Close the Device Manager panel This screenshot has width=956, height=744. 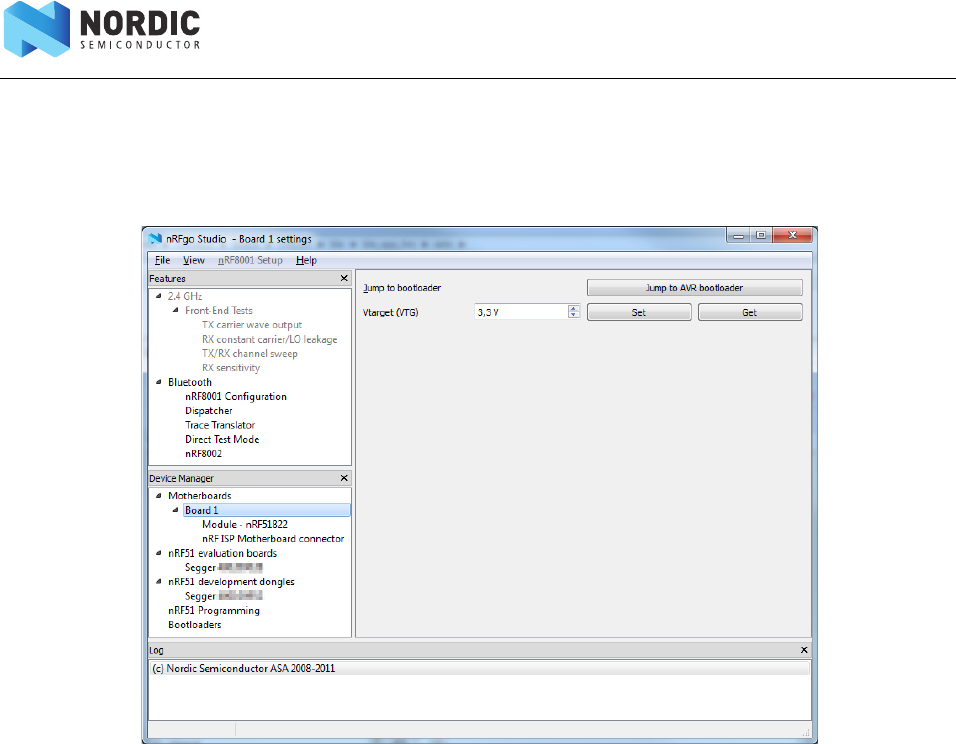pyautogui.click(x=344, y=478)
